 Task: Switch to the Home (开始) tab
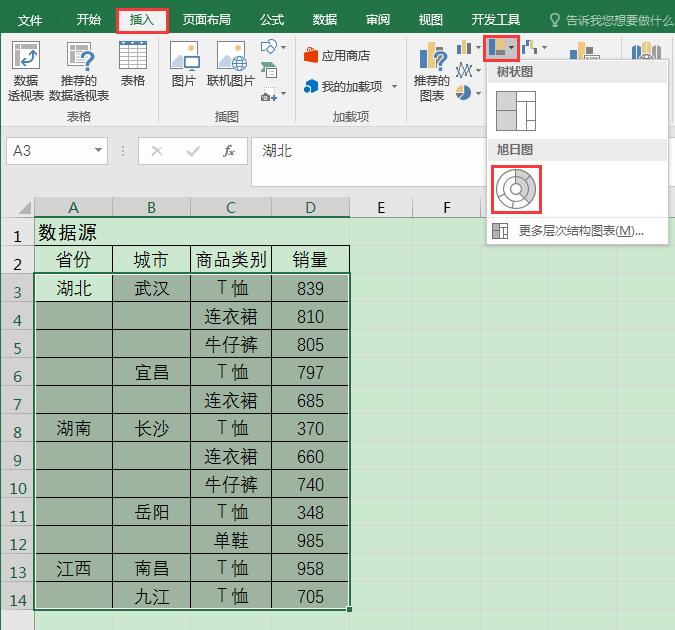[89, 19]
